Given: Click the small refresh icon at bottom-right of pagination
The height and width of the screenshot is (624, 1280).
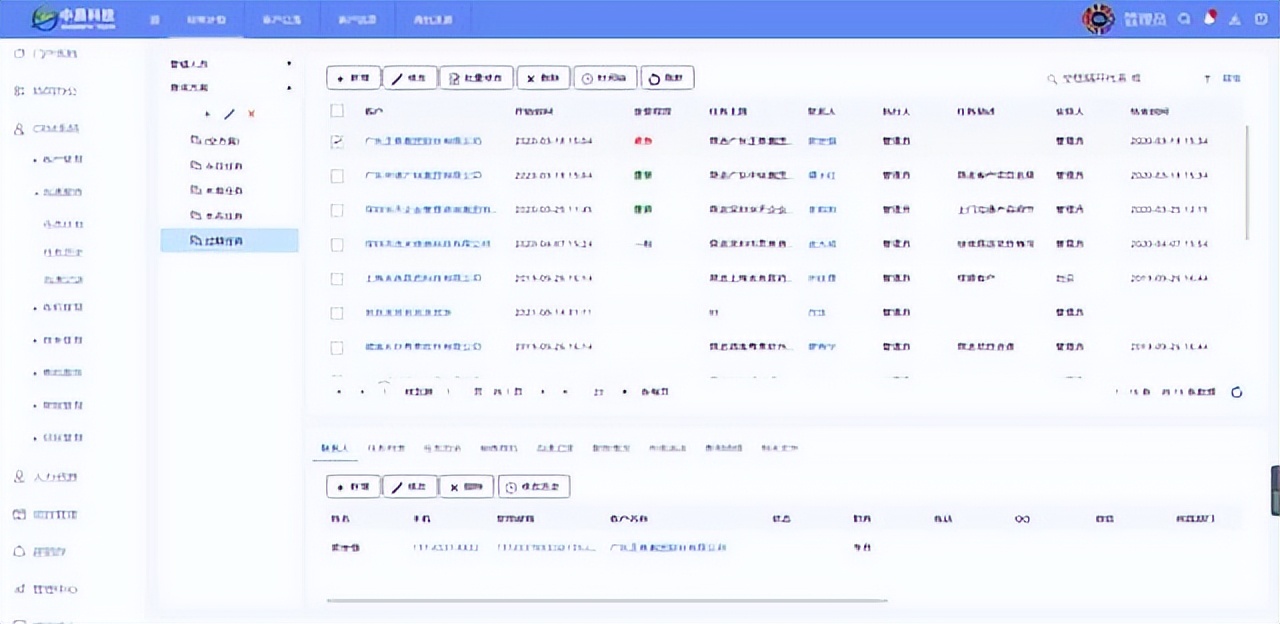Looking at the screenshot, I should pos(1237,392).
